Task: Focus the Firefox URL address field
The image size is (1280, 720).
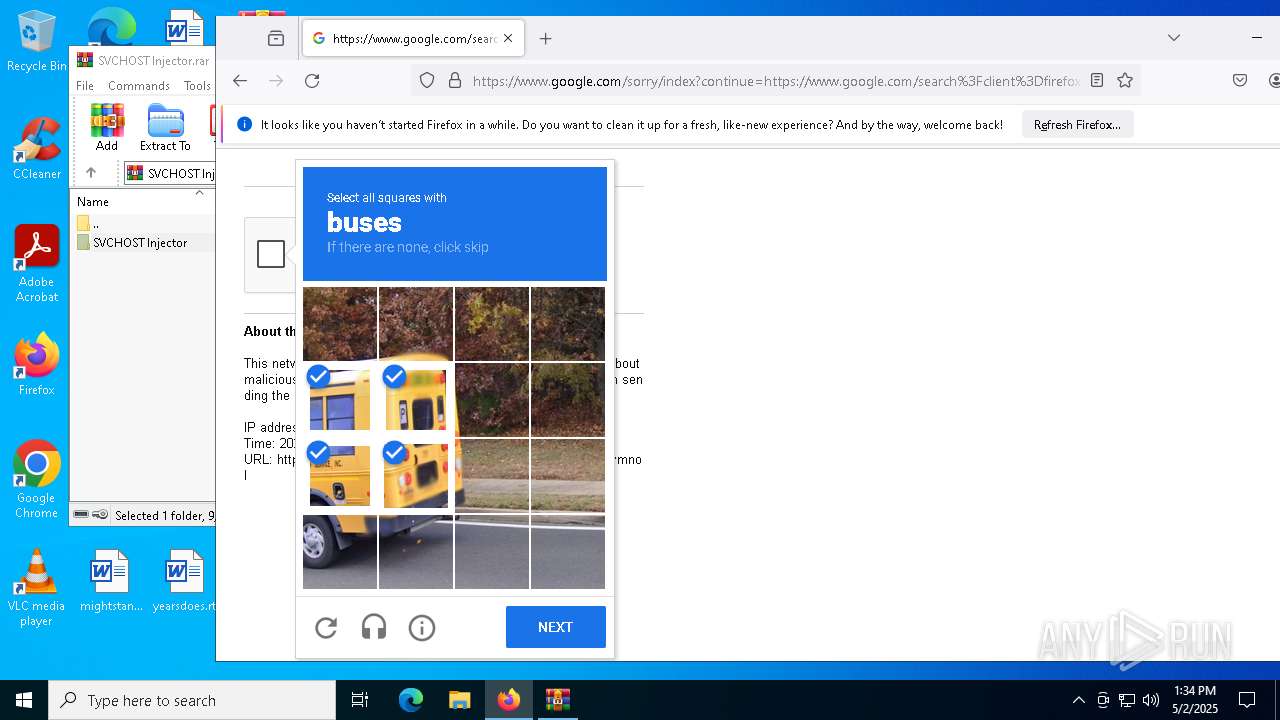Action: point(775,81)
